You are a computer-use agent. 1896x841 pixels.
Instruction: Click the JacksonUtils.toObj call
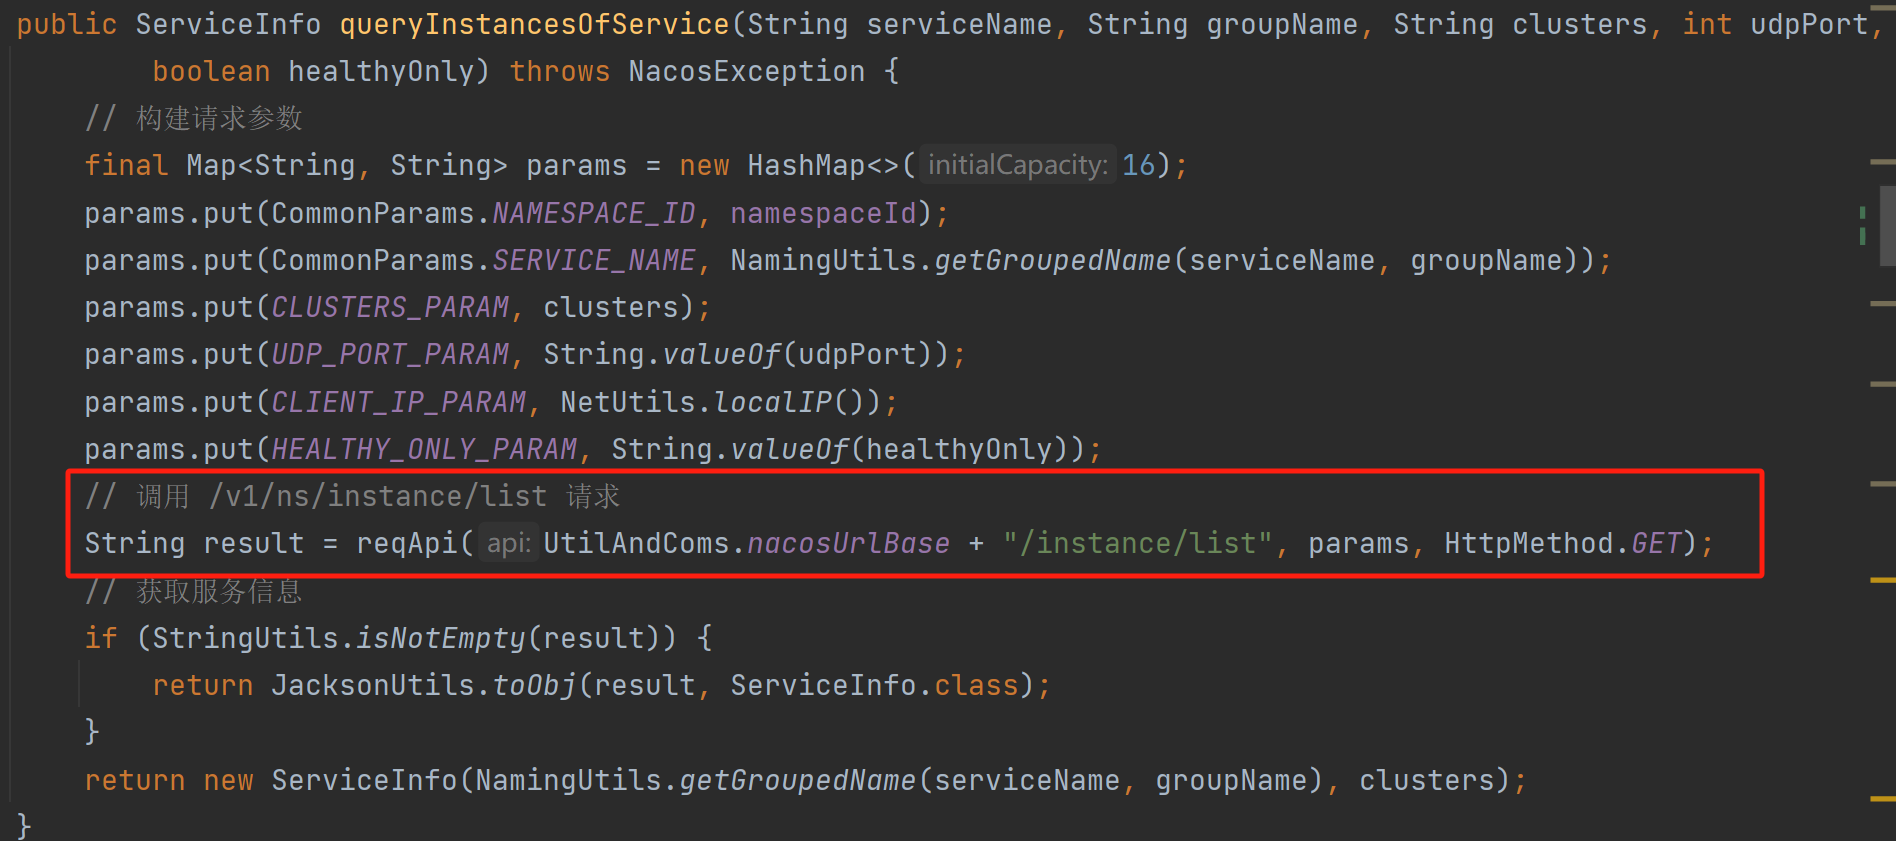[424, 685]
